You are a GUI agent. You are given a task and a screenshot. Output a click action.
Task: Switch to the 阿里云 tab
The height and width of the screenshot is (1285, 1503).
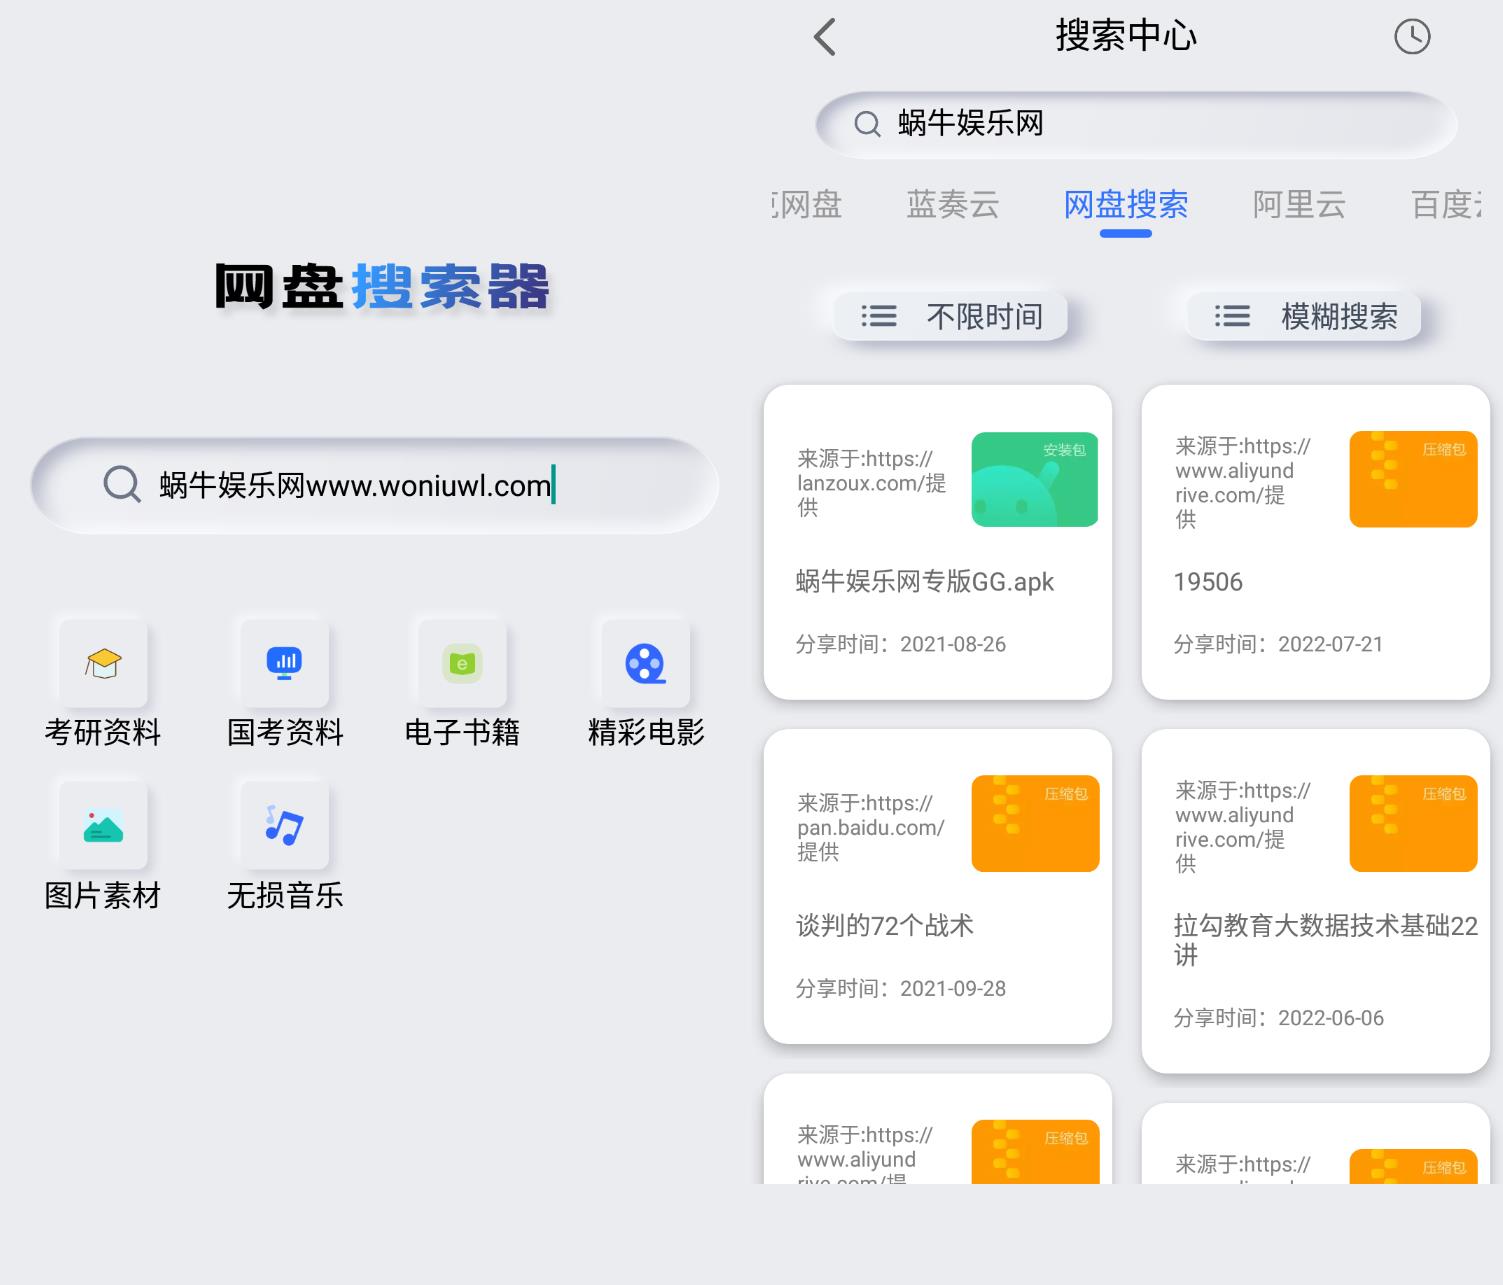click(x=1299, y=205)
